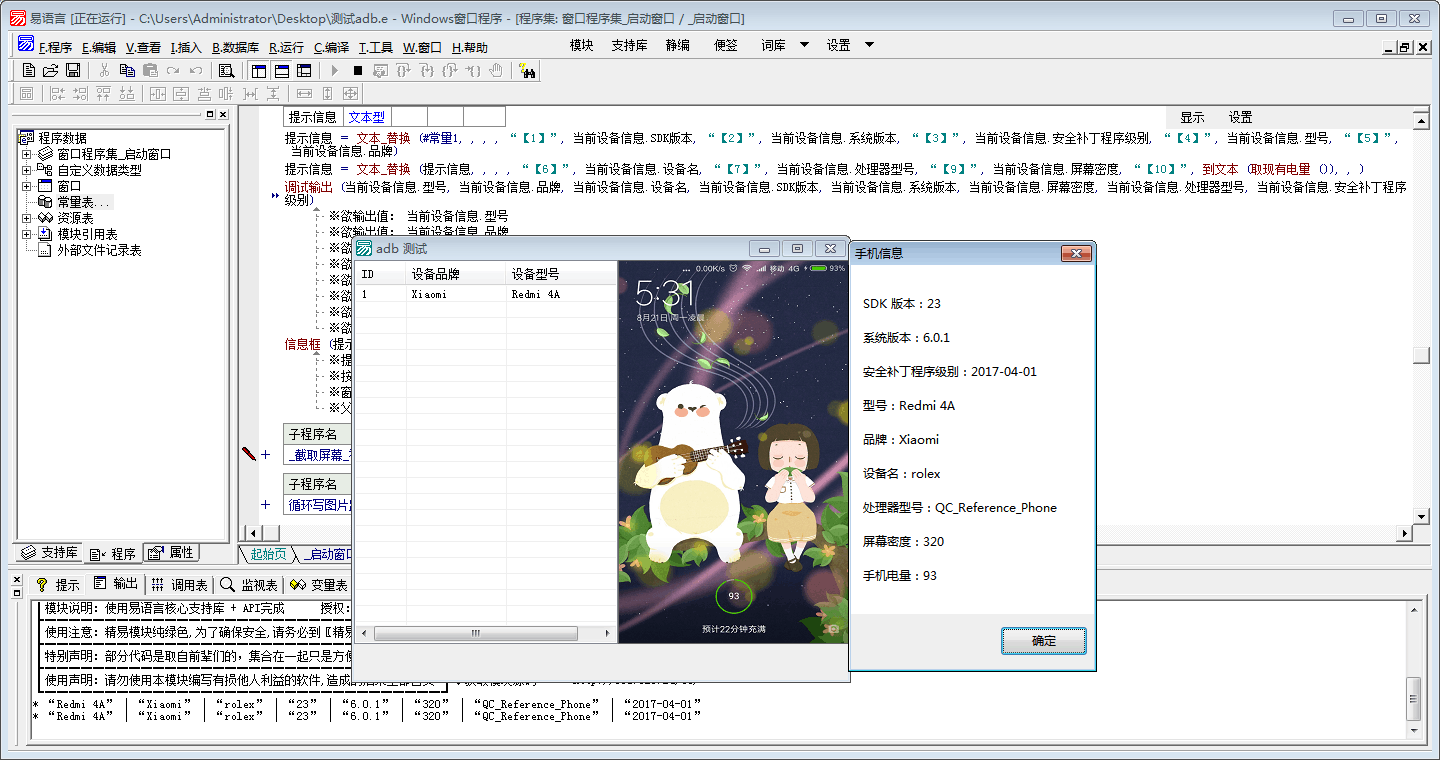The image size is (1440, 760).
Task: Switch to the 调用表 bottom tab
Action: 180,585
